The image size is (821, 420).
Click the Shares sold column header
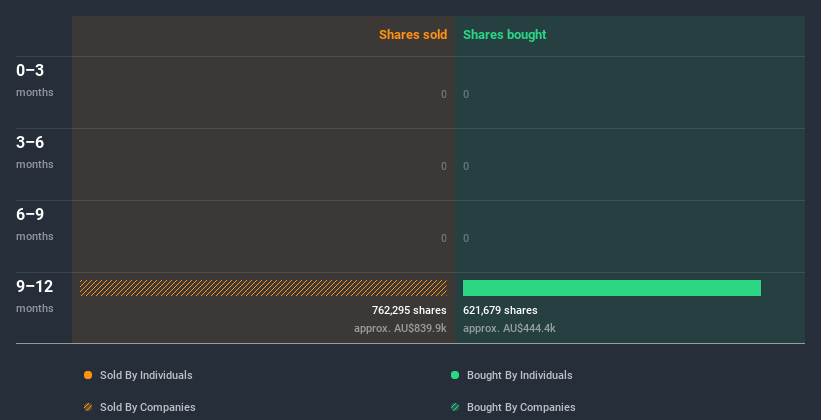413,35
